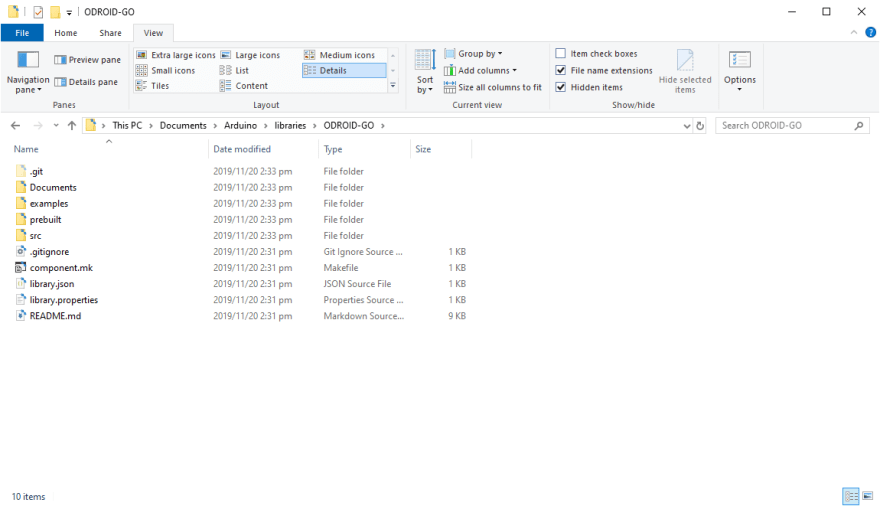880x506 pixels.
Task: Switch to large thumbnails view in status bar
Action: pos(868,496)
